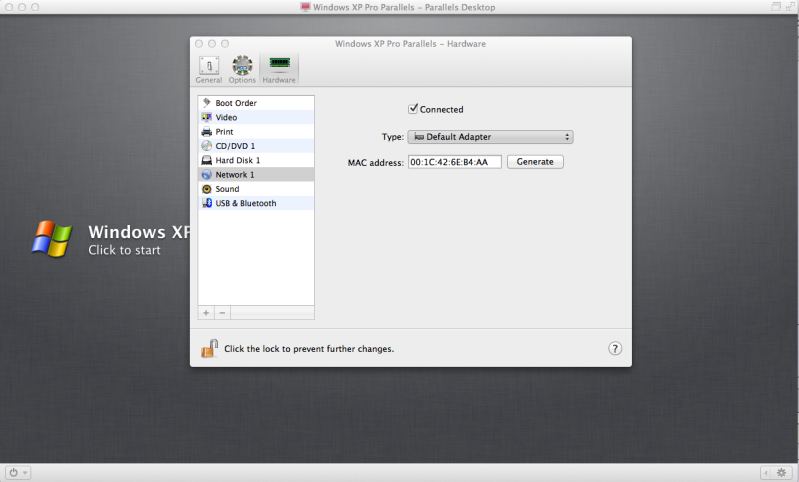Open the gear settings at bottom right
Image resolution: width=799 pixels, height=482 pixels.
pyautogui.click(x=781, y=473)
